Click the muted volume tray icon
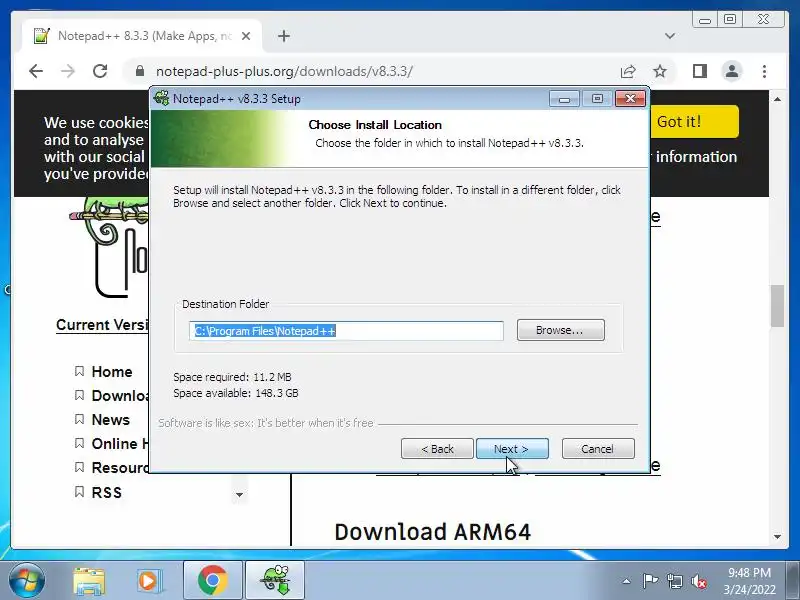This screenshot has height=600, width=800. (698, 581)
